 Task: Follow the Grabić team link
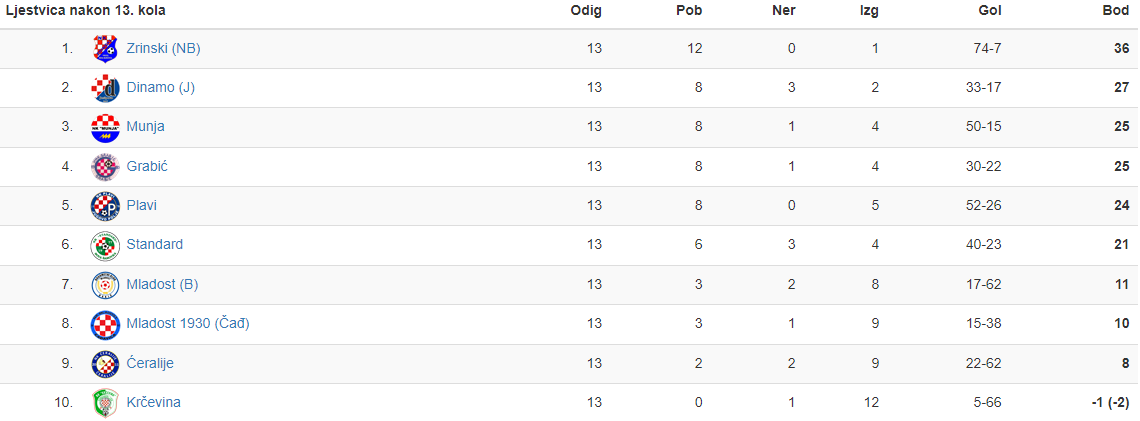pyautogui.click(x=148, y=167)
